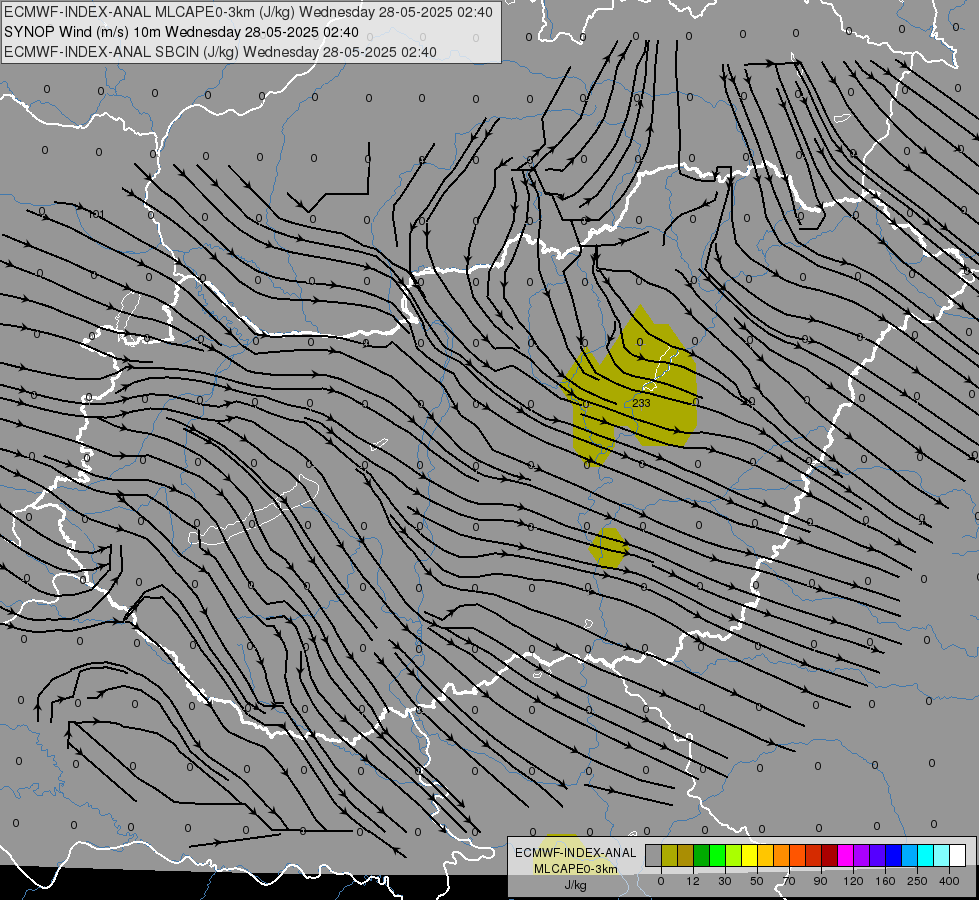Click the legend tick label 120
Viewport: 979px width, 900px height.
tap(853, 881)
